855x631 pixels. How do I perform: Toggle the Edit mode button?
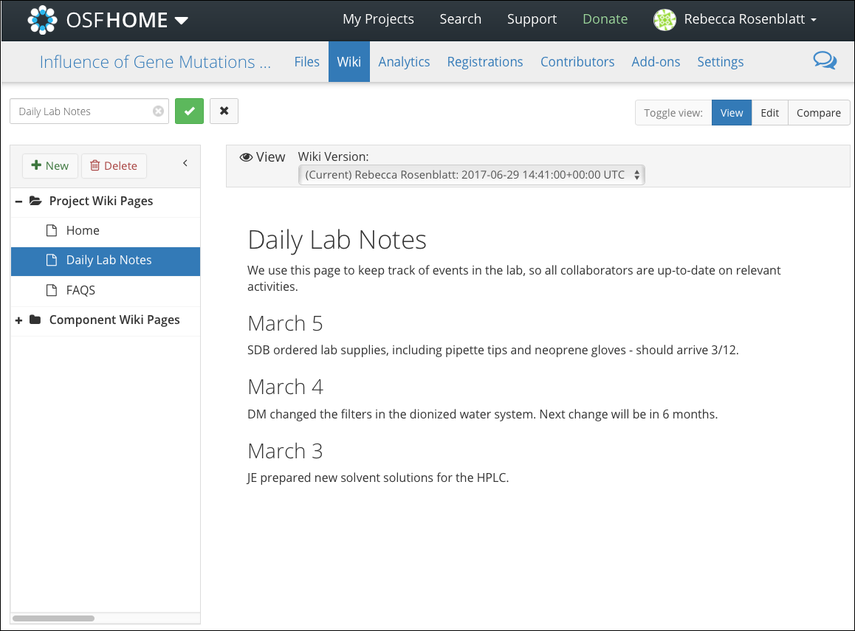(x=769, y=113)
